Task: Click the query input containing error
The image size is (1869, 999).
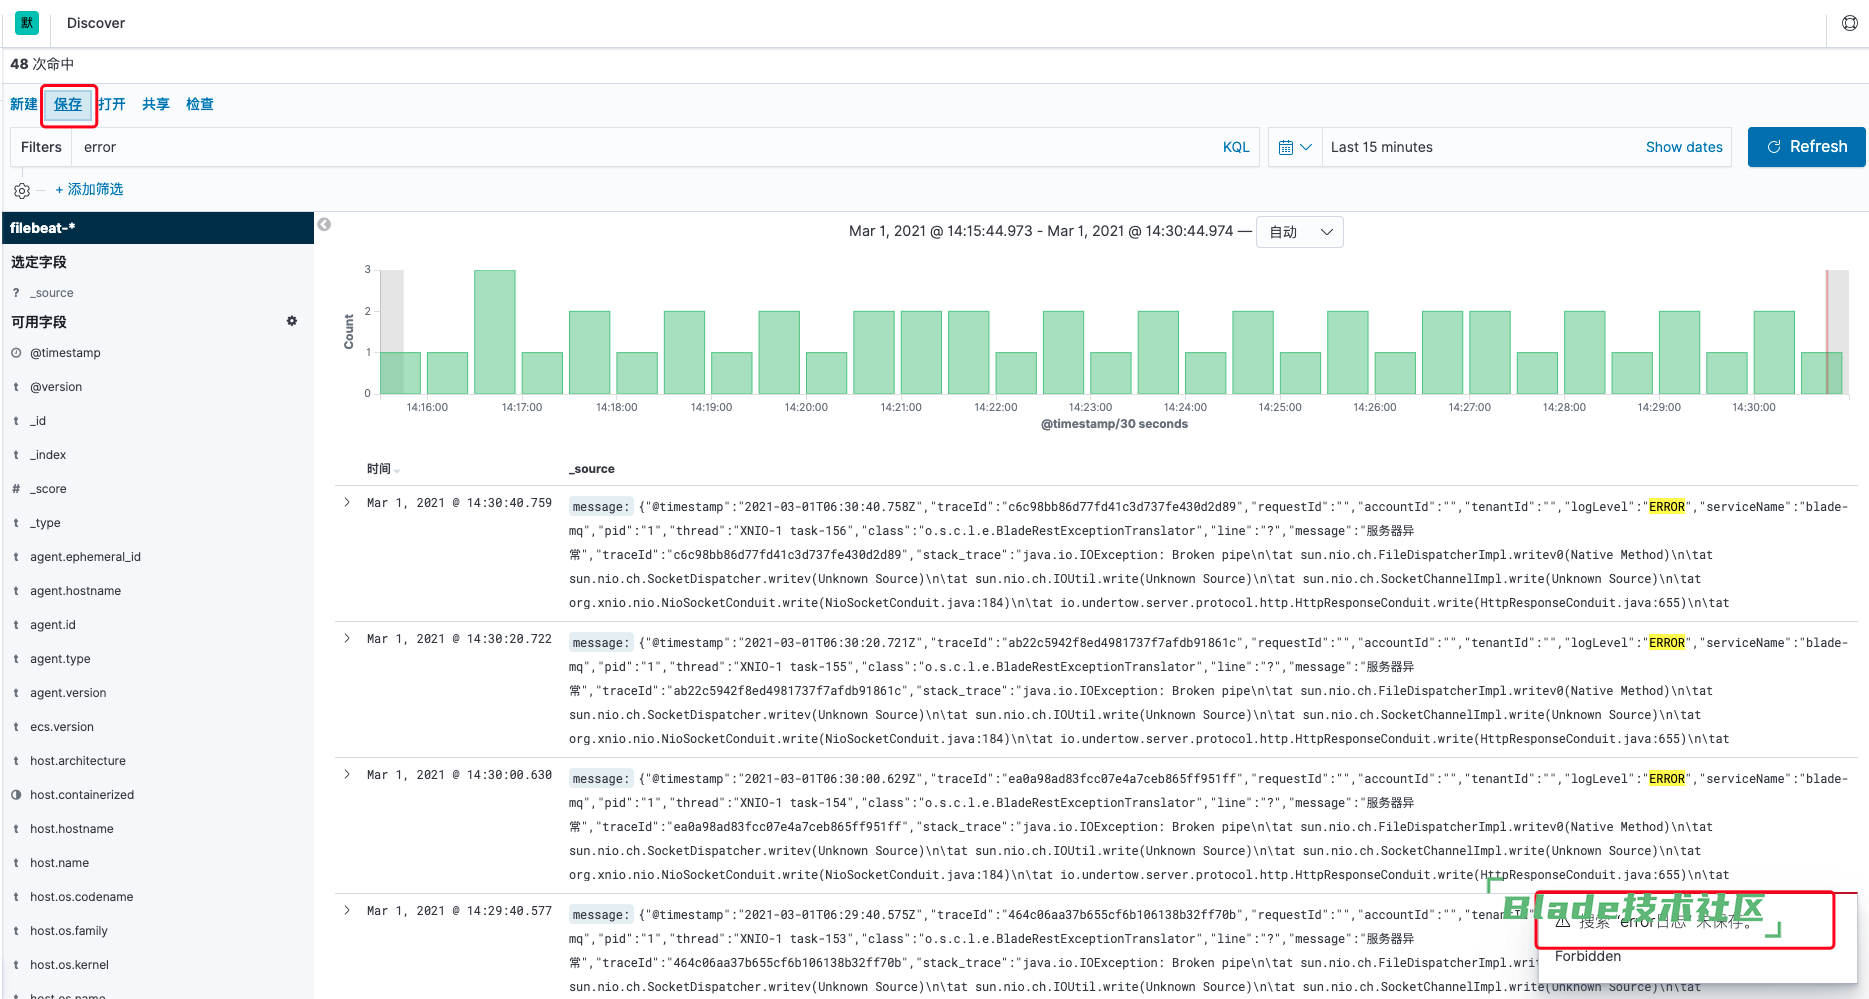Action: [640, 147]
